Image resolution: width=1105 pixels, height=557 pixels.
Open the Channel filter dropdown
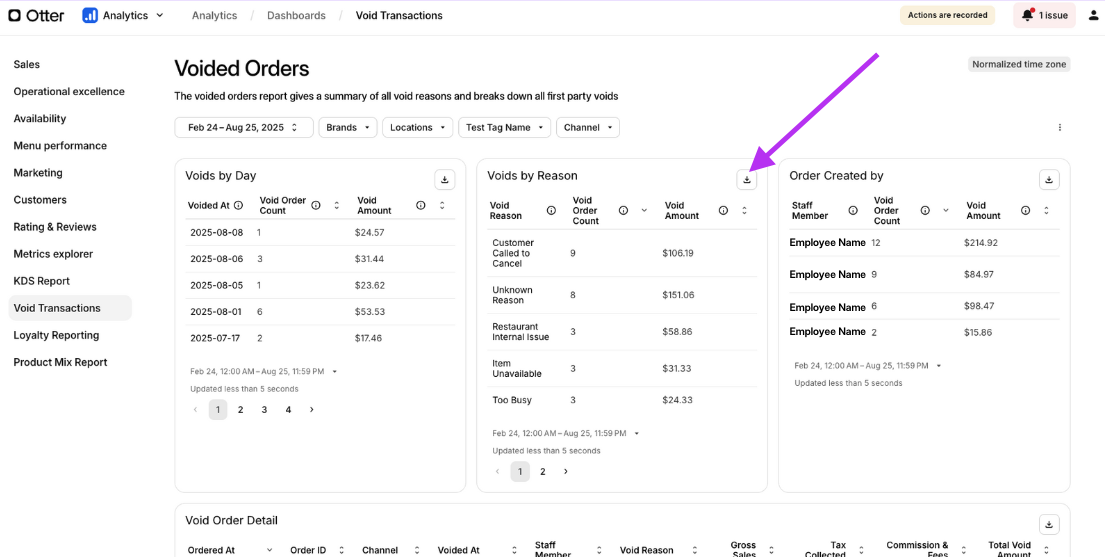(588, 128)
